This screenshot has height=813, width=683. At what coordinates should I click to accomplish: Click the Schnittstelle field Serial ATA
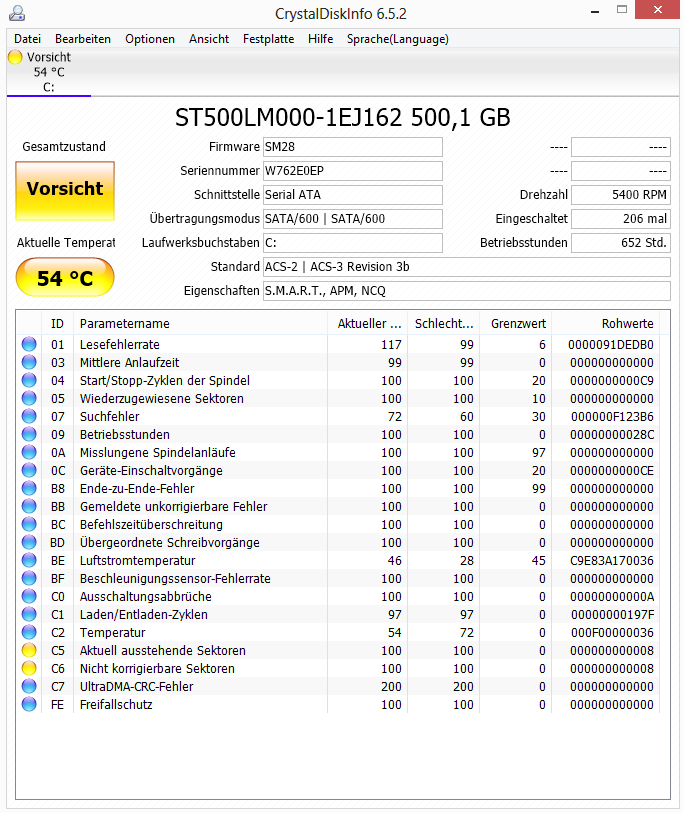[x=353, y=194]
